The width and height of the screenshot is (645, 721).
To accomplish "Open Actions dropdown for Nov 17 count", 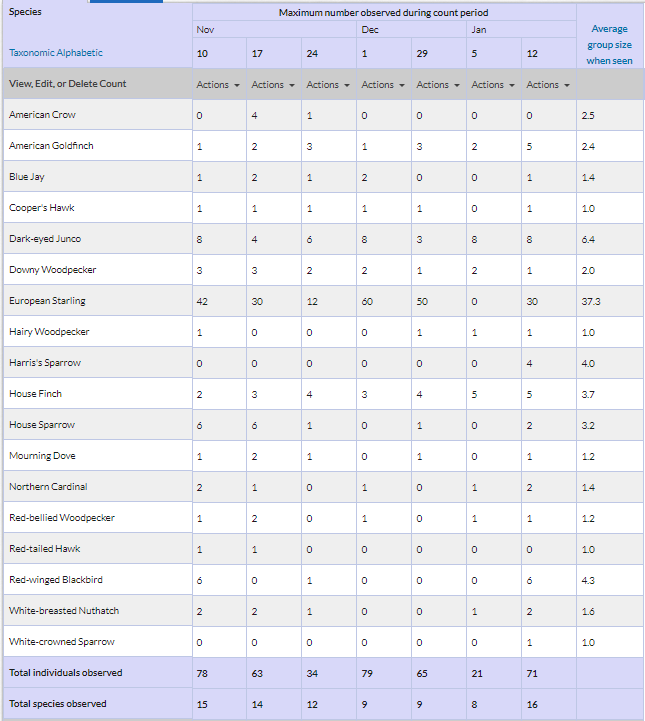I will (273, 85).
